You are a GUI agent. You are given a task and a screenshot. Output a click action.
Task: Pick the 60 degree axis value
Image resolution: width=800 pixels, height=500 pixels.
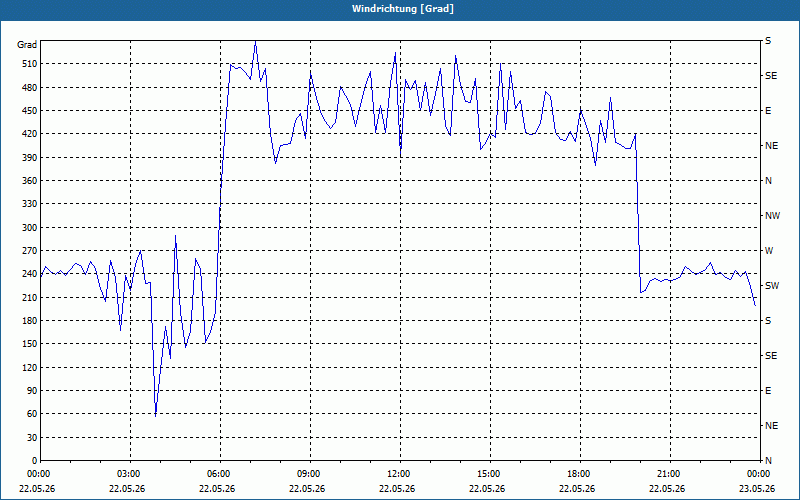coord(32,414)
